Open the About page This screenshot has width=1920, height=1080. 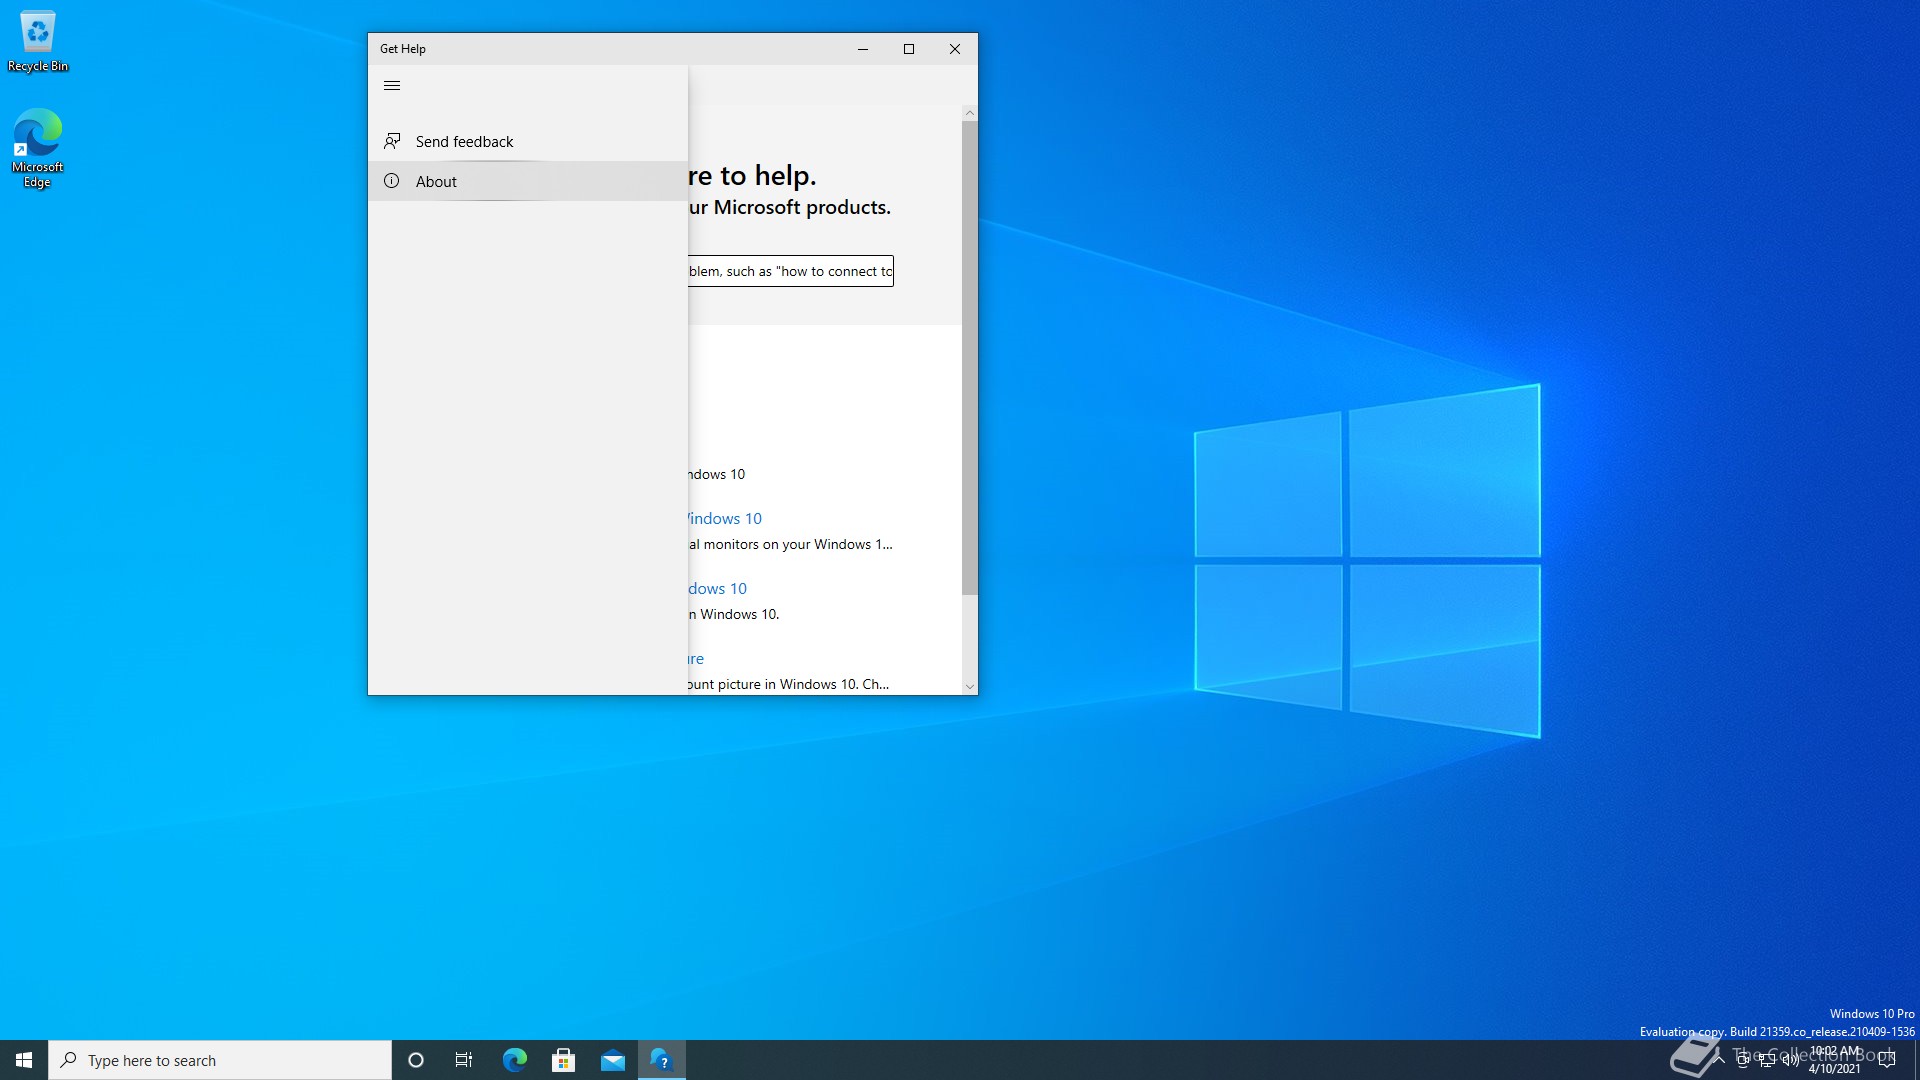[x=528, y=181]
